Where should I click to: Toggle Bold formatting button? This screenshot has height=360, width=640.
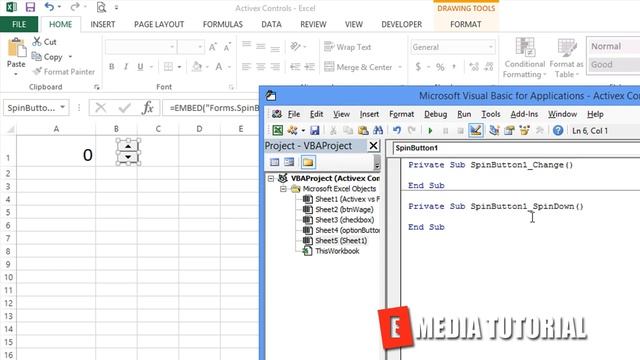[111, 67]
